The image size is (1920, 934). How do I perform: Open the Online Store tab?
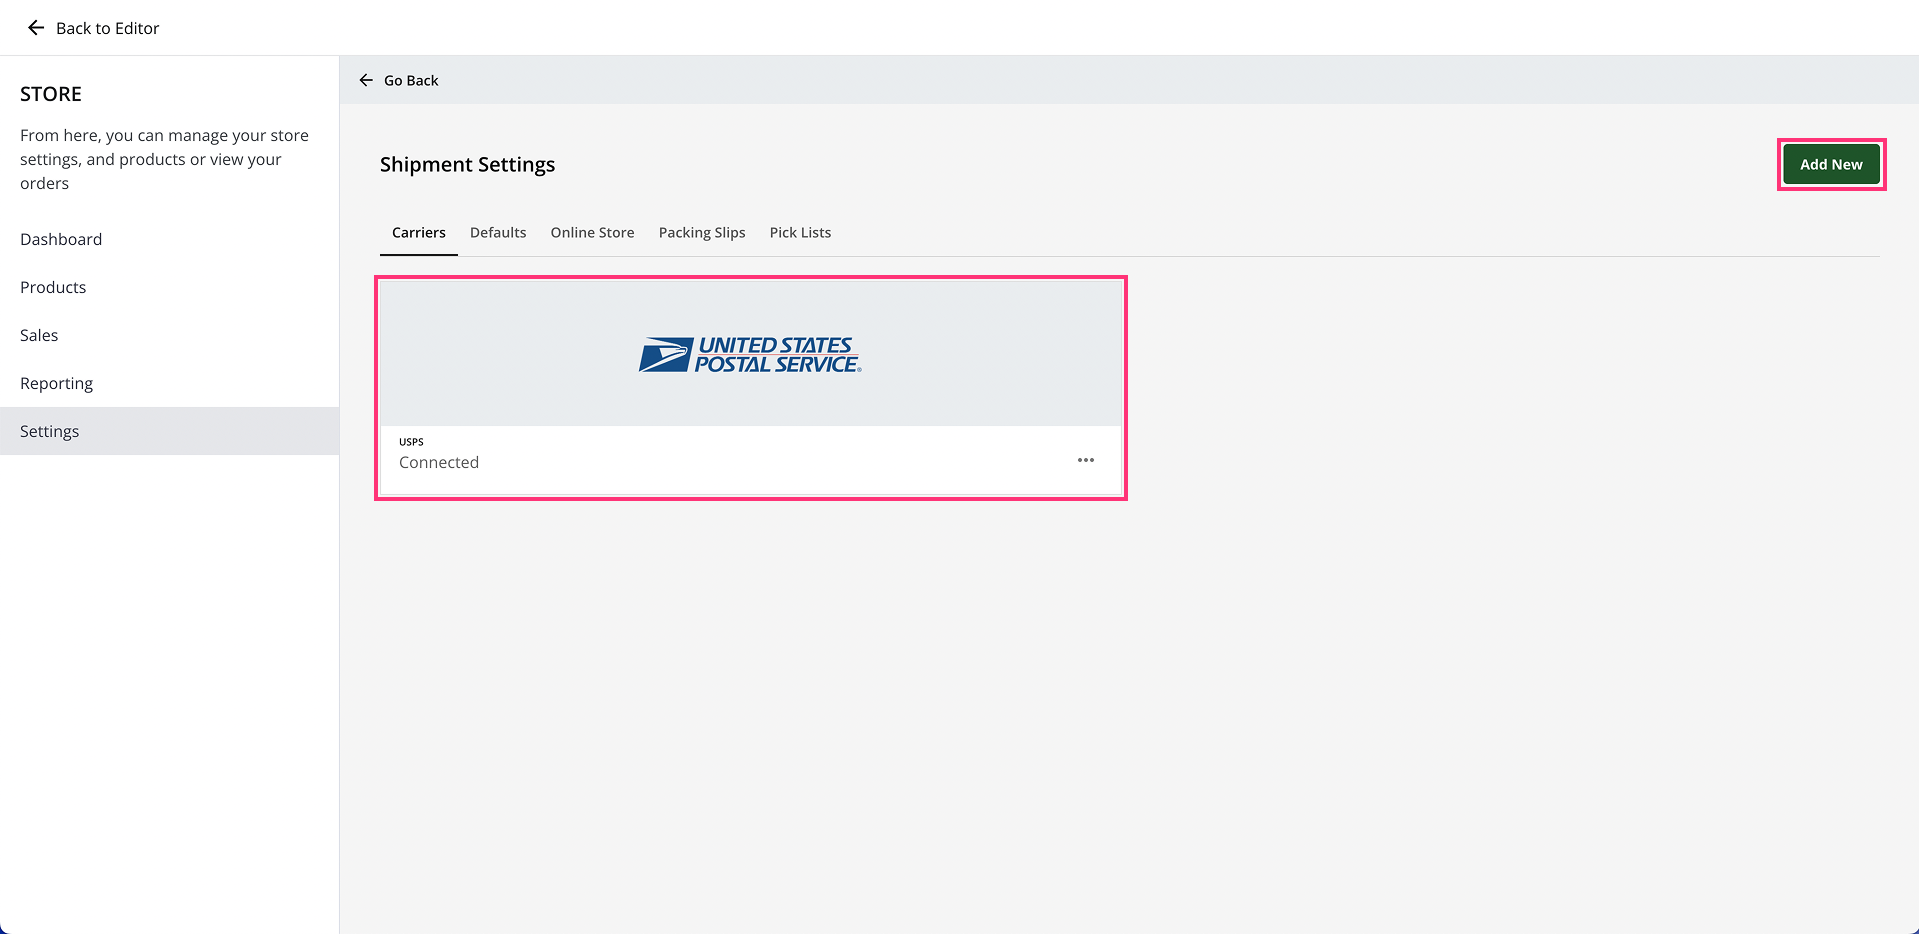(x=592, y=232)
